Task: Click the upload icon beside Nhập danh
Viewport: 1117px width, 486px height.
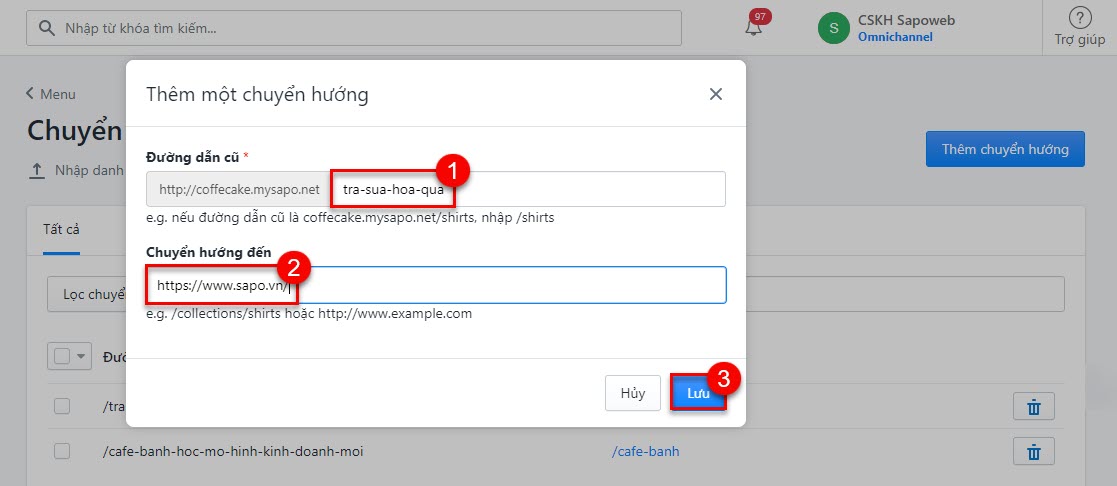Action: point(37,171)
